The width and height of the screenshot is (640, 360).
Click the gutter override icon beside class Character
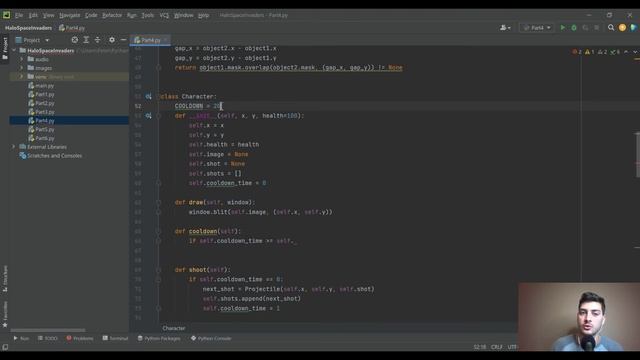coord(149,96)
